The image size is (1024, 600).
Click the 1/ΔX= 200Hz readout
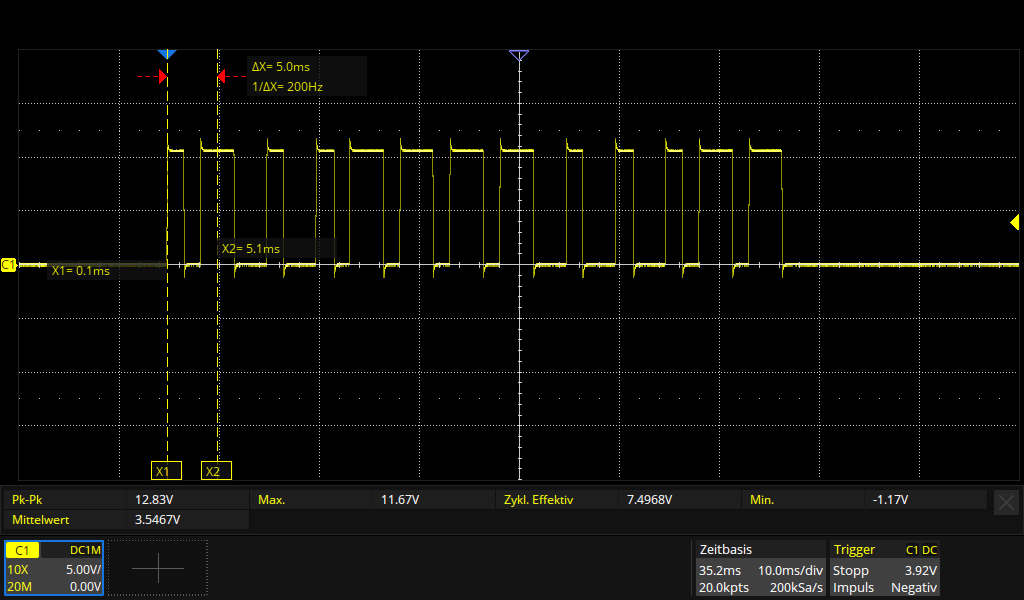click(287, 86)
